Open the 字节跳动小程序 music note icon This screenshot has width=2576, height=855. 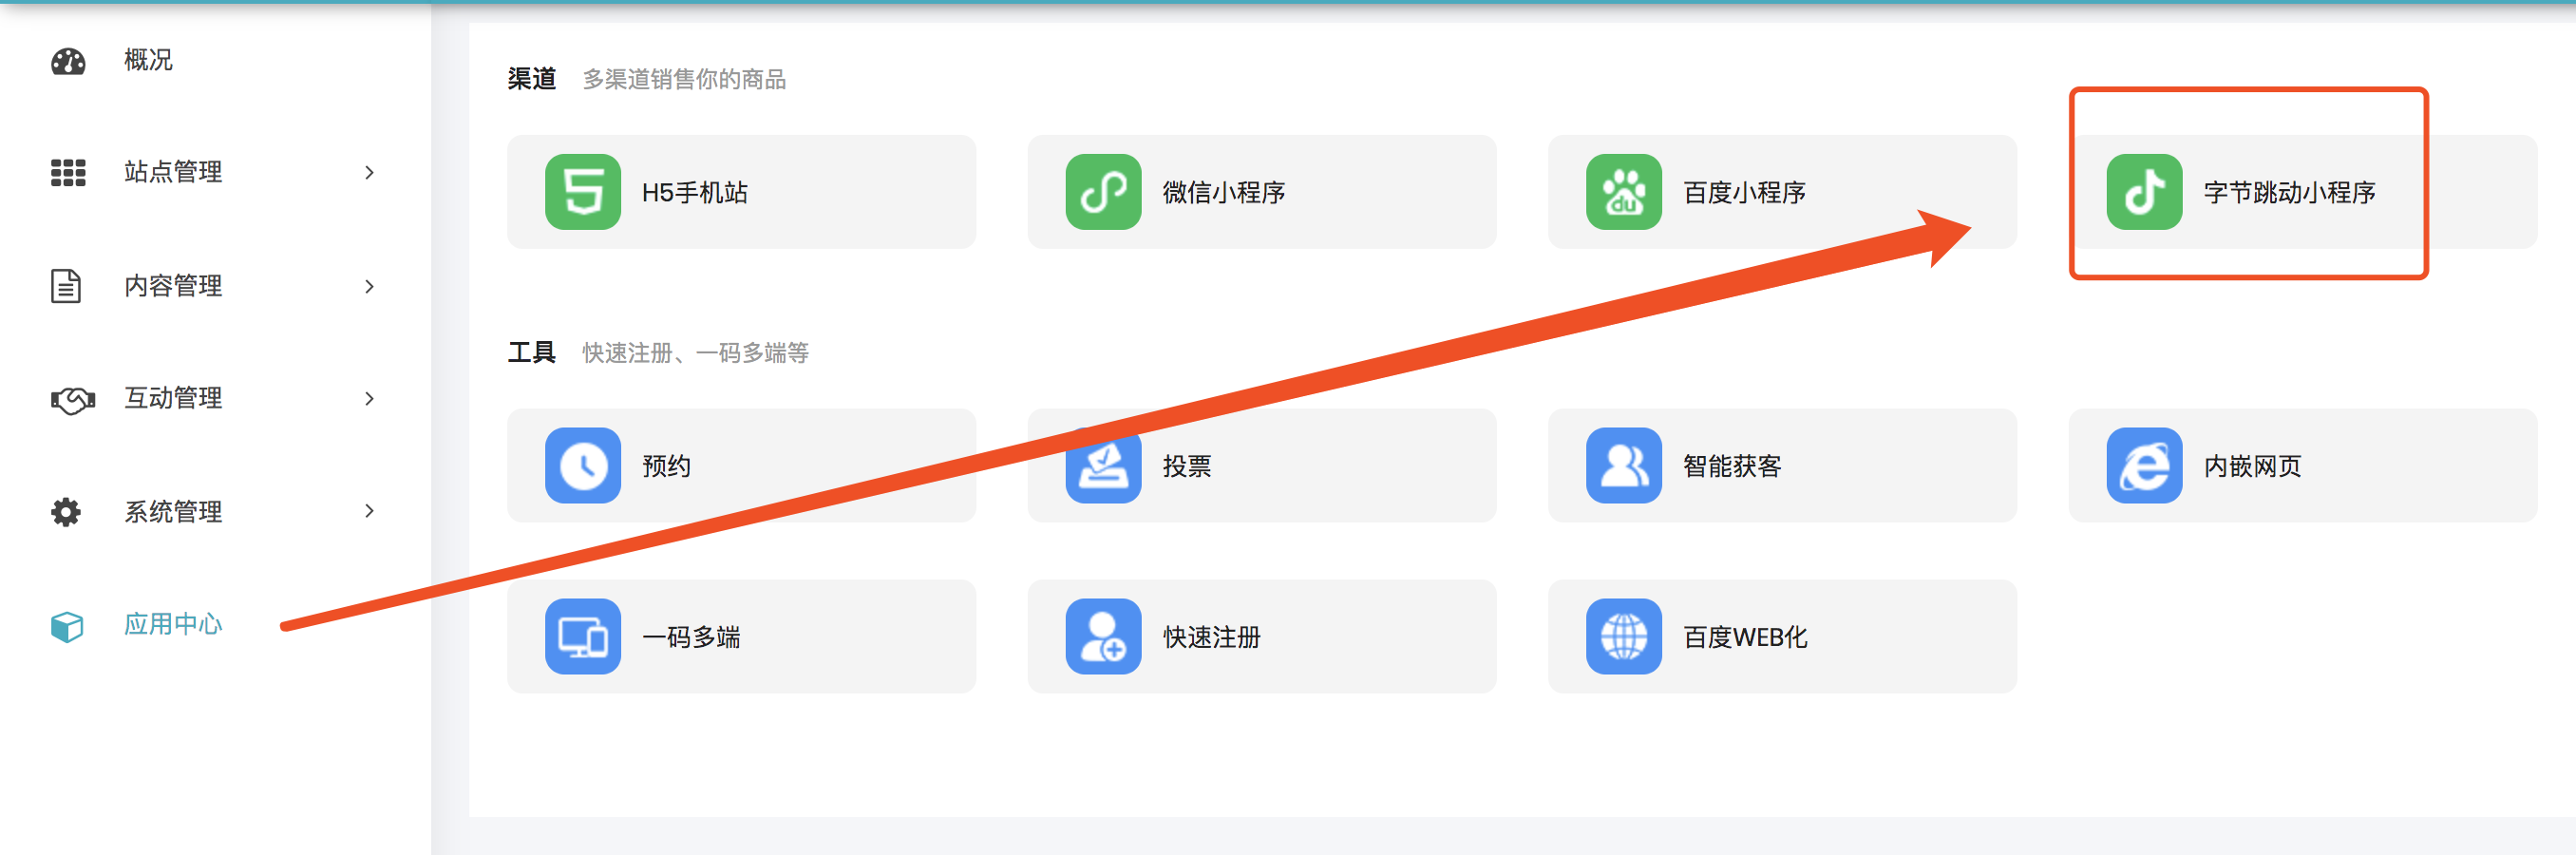pyautogui.click(x=2144, y=192)
